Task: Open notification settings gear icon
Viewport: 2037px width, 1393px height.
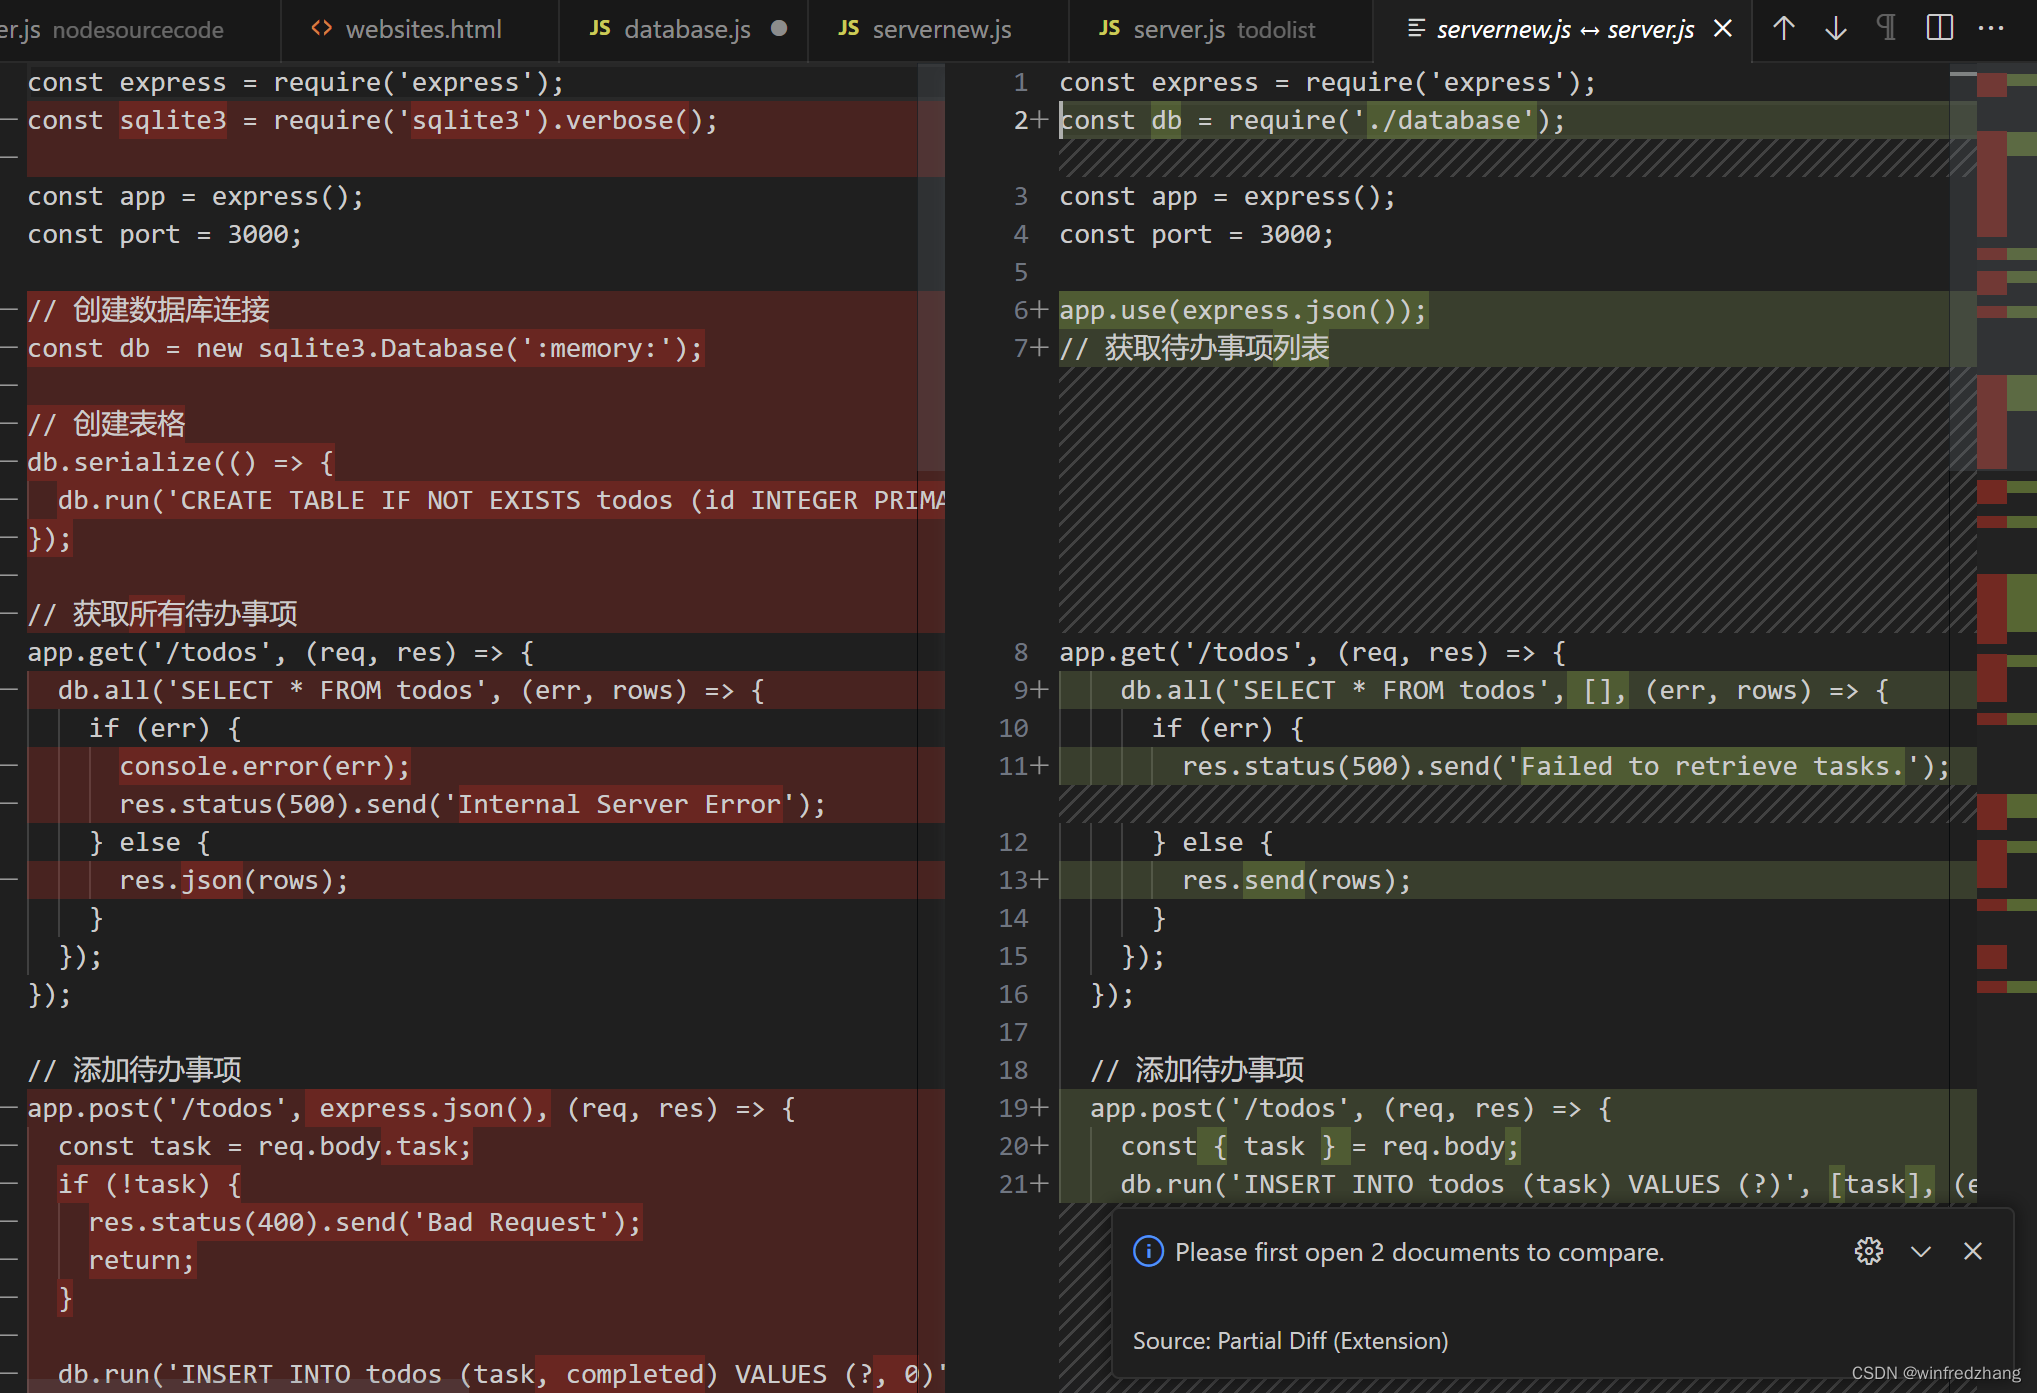Action: point(1868,1251)
